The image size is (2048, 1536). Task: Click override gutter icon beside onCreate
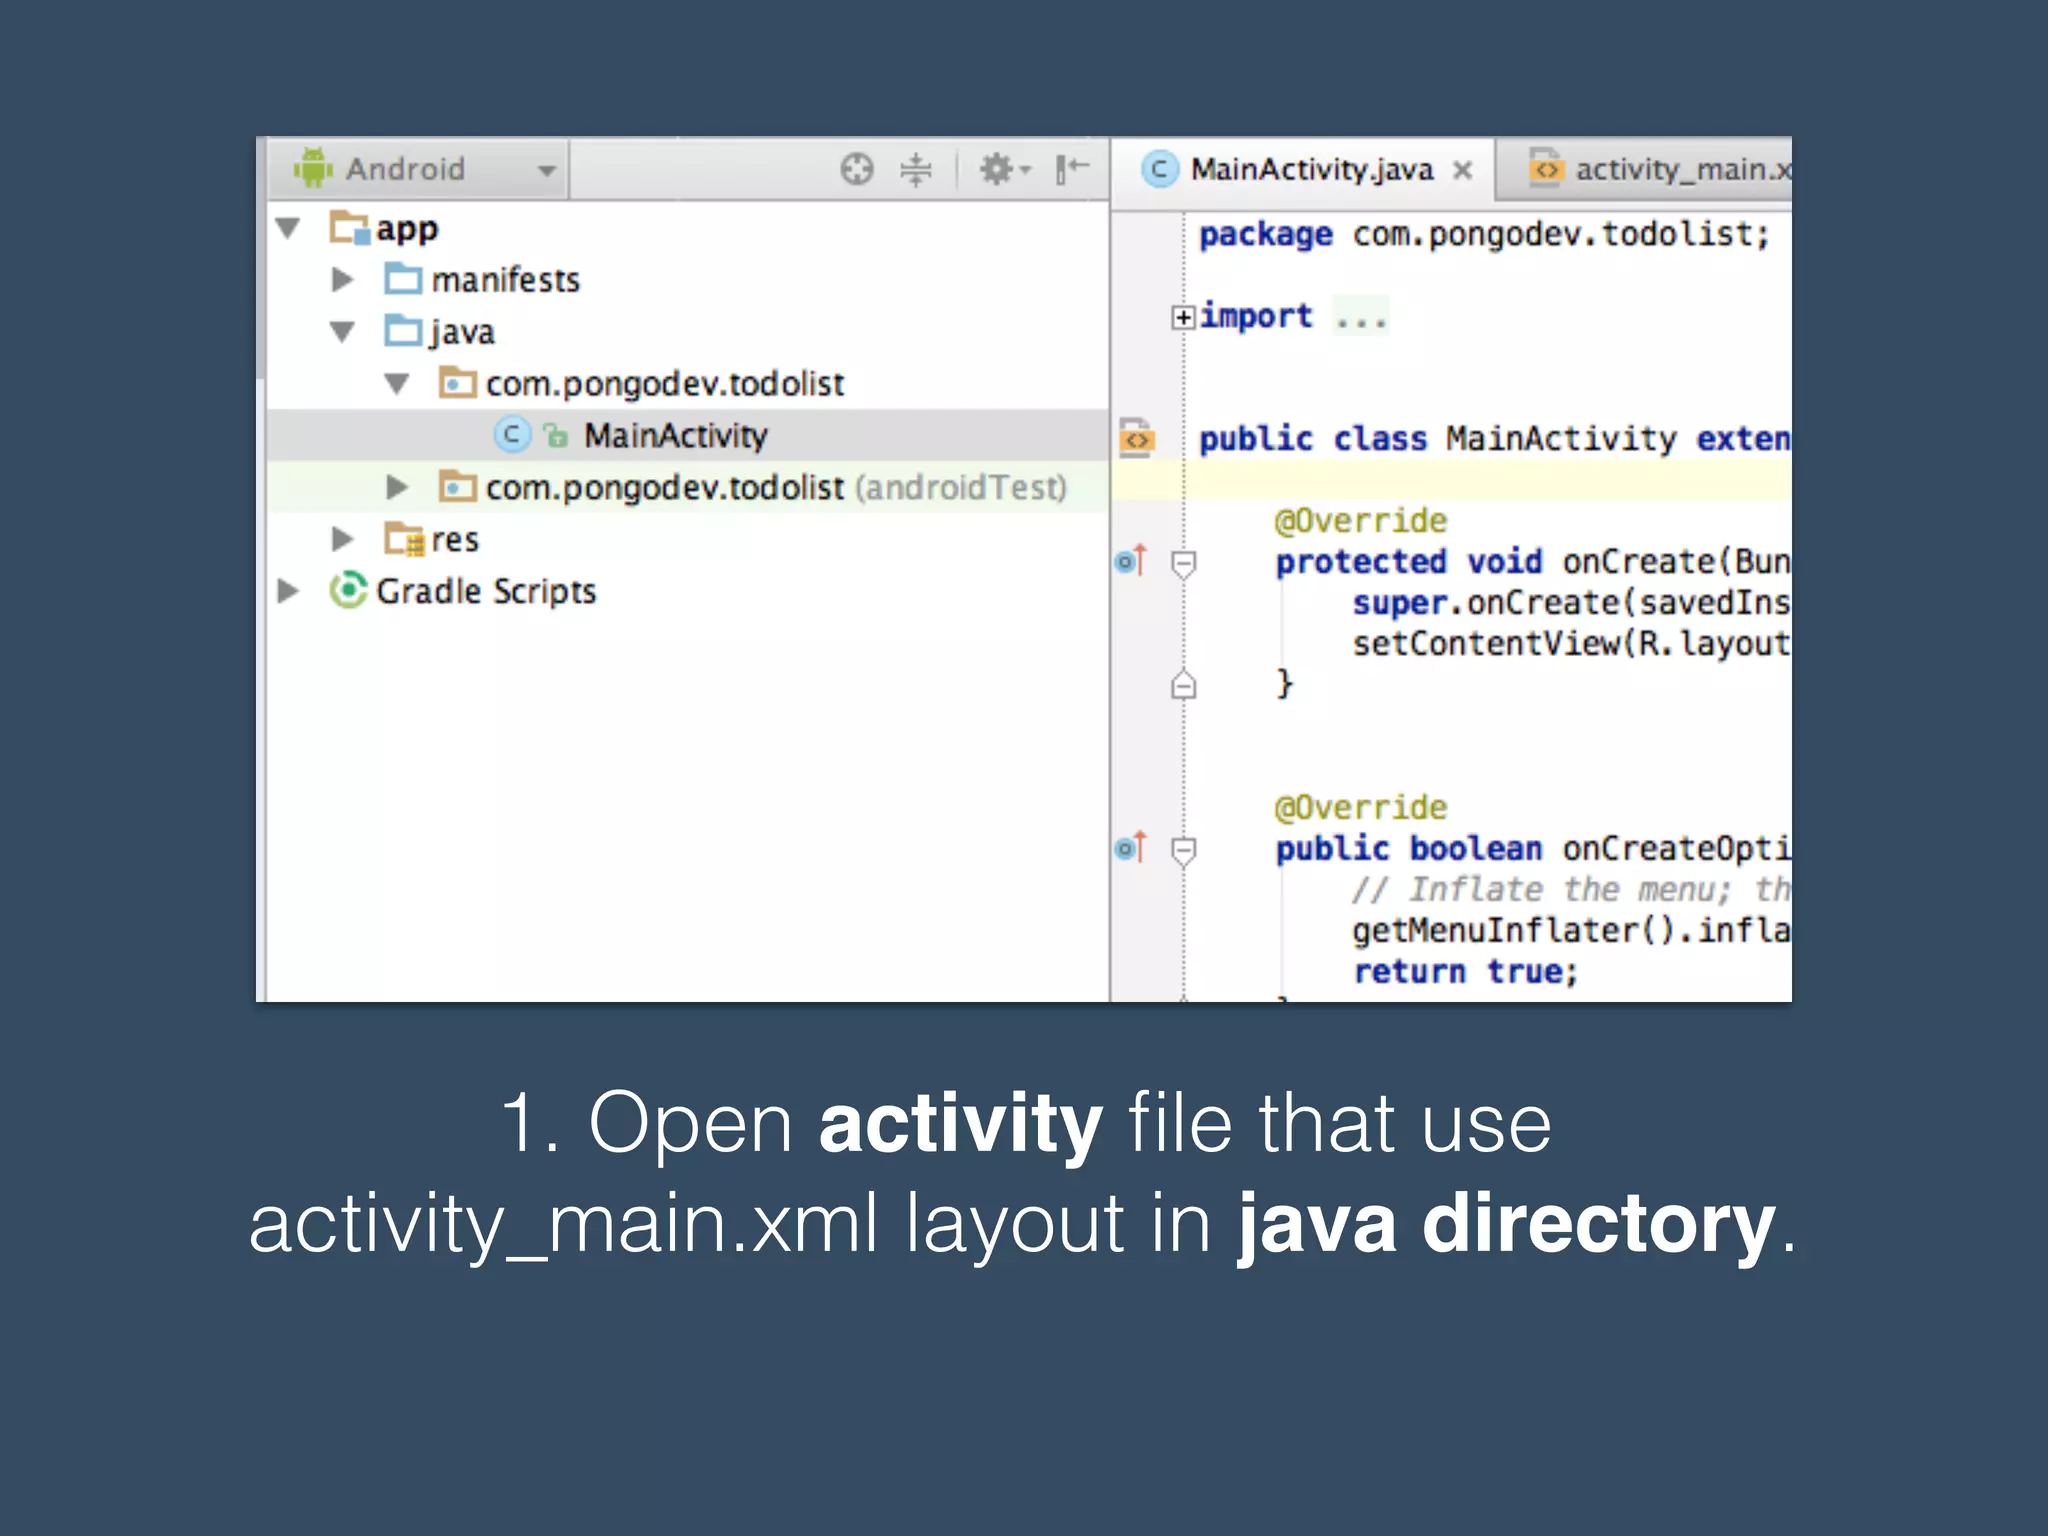pos(1132,562)
